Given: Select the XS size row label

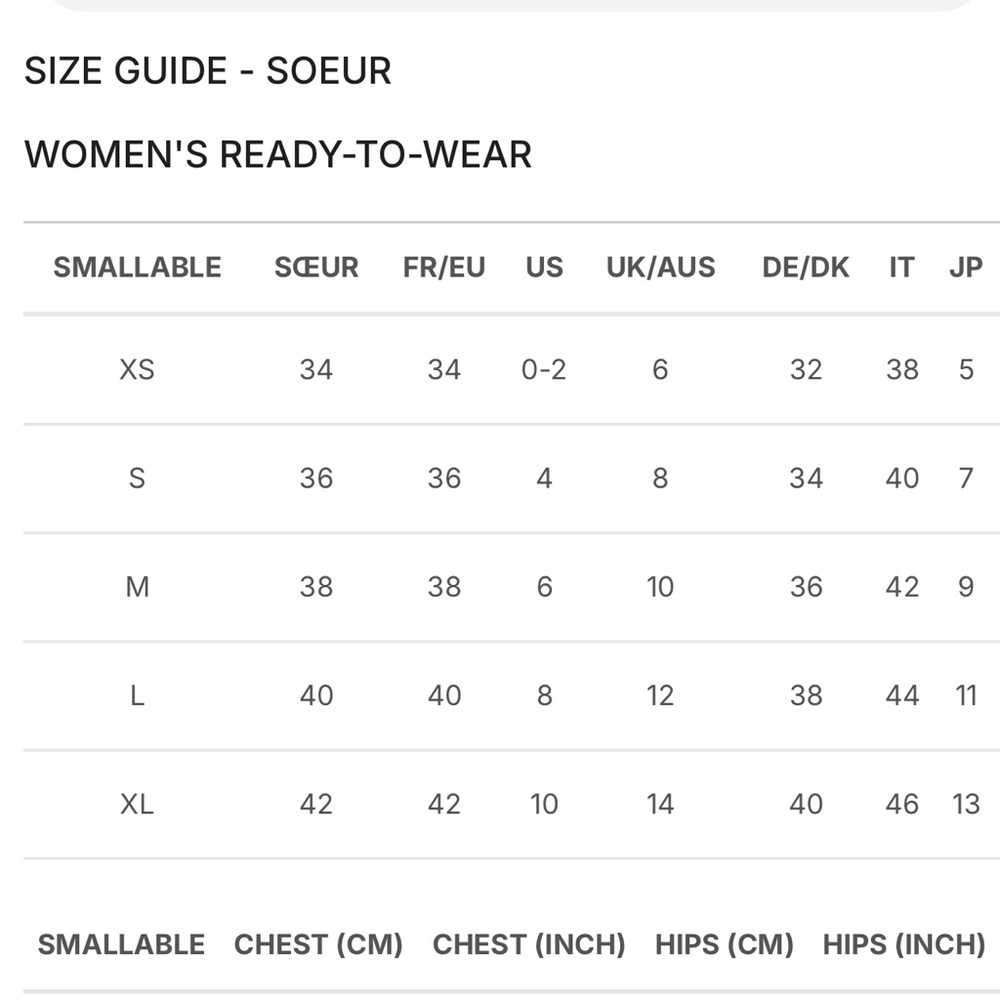Looking at the screenshot, I should point(137,370).
